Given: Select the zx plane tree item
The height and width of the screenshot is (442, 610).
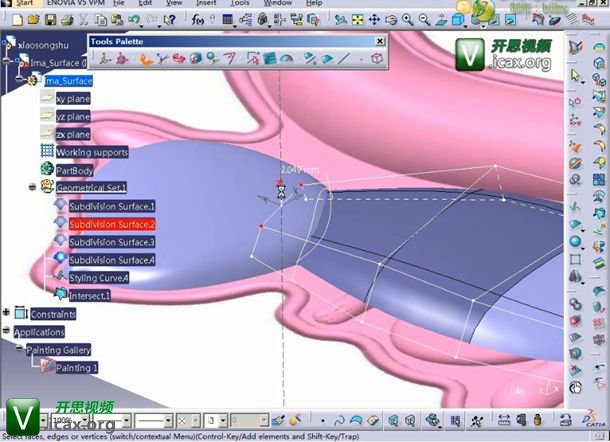Looking at the screenshot, I should (72, 134).
